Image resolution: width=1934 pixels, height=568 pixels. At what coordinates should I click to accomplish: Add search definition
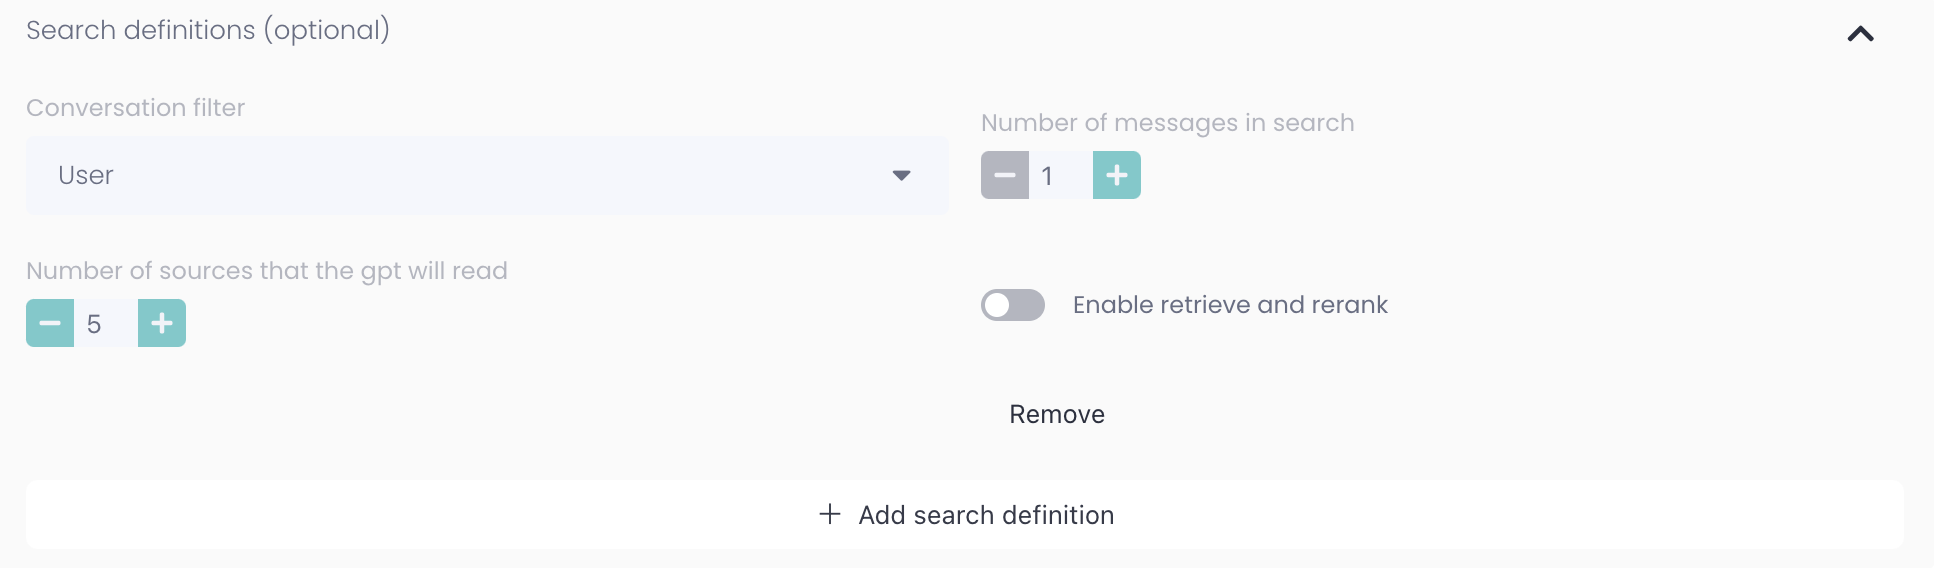click(x=985, y=515)
